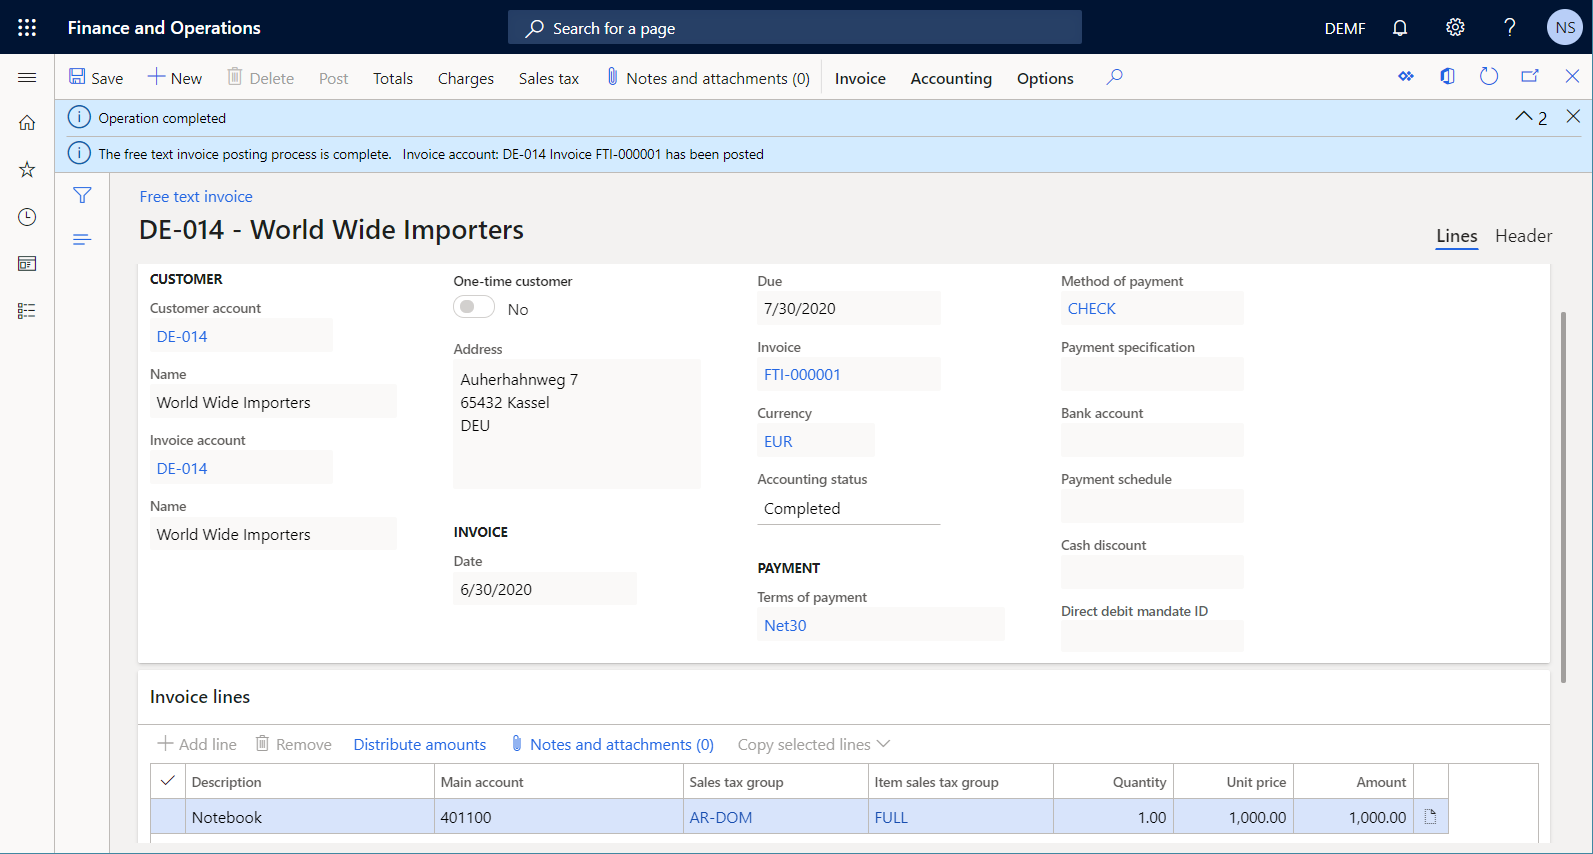Toggle the One-time customer switch
Screen dimensions: 1593x854
click(474, 308)
